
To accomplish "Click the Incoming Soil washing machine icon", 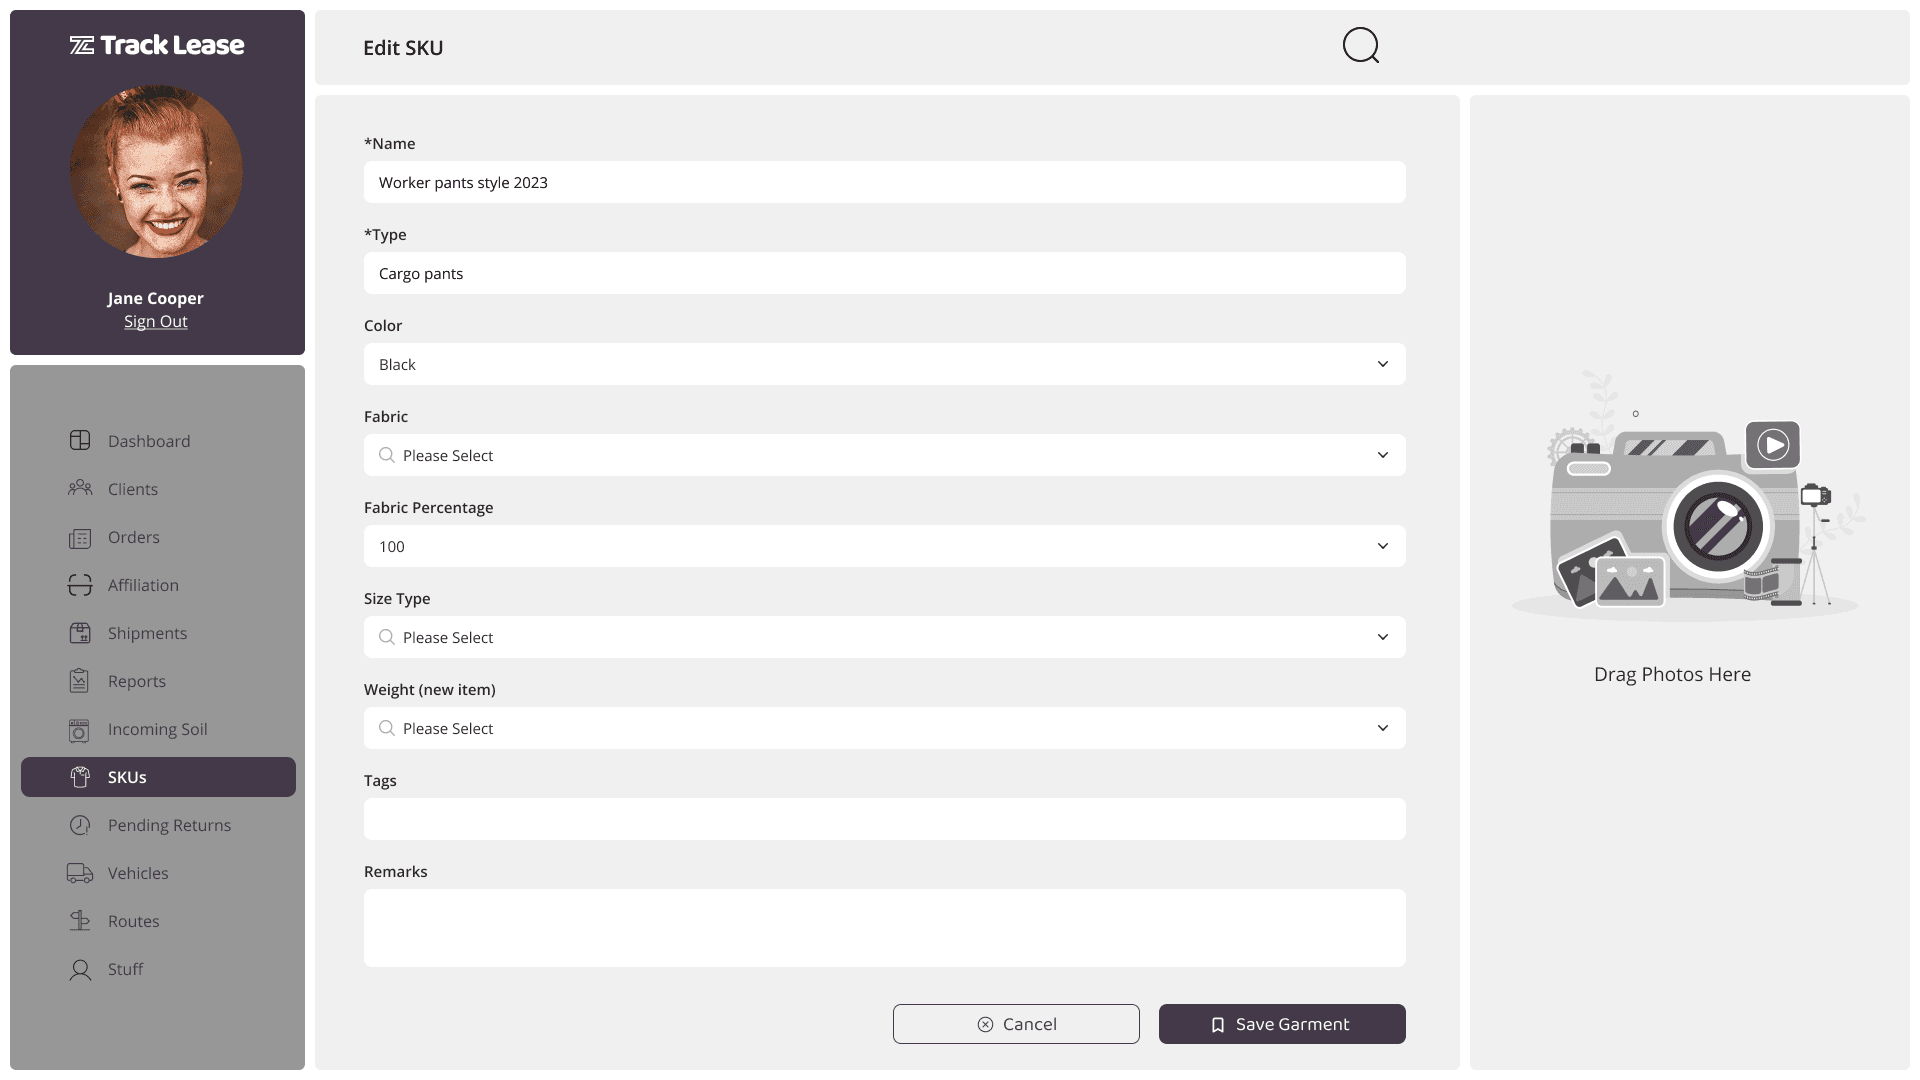I will [80, 730].
